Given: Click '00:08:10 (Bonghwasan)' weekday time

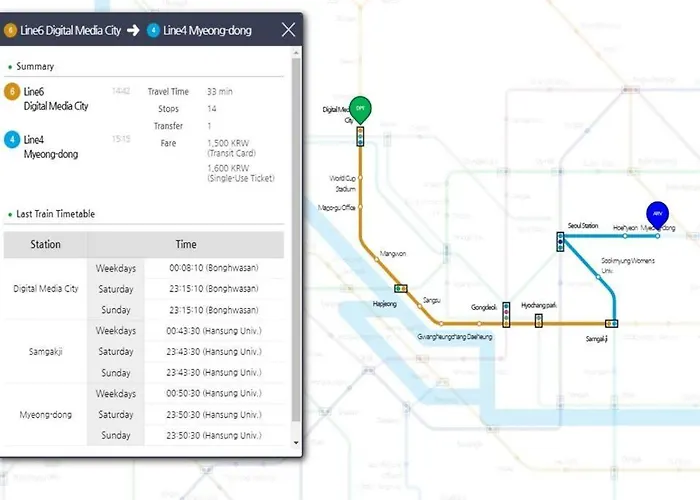Looking at the screenshot, I should (214, 268).
